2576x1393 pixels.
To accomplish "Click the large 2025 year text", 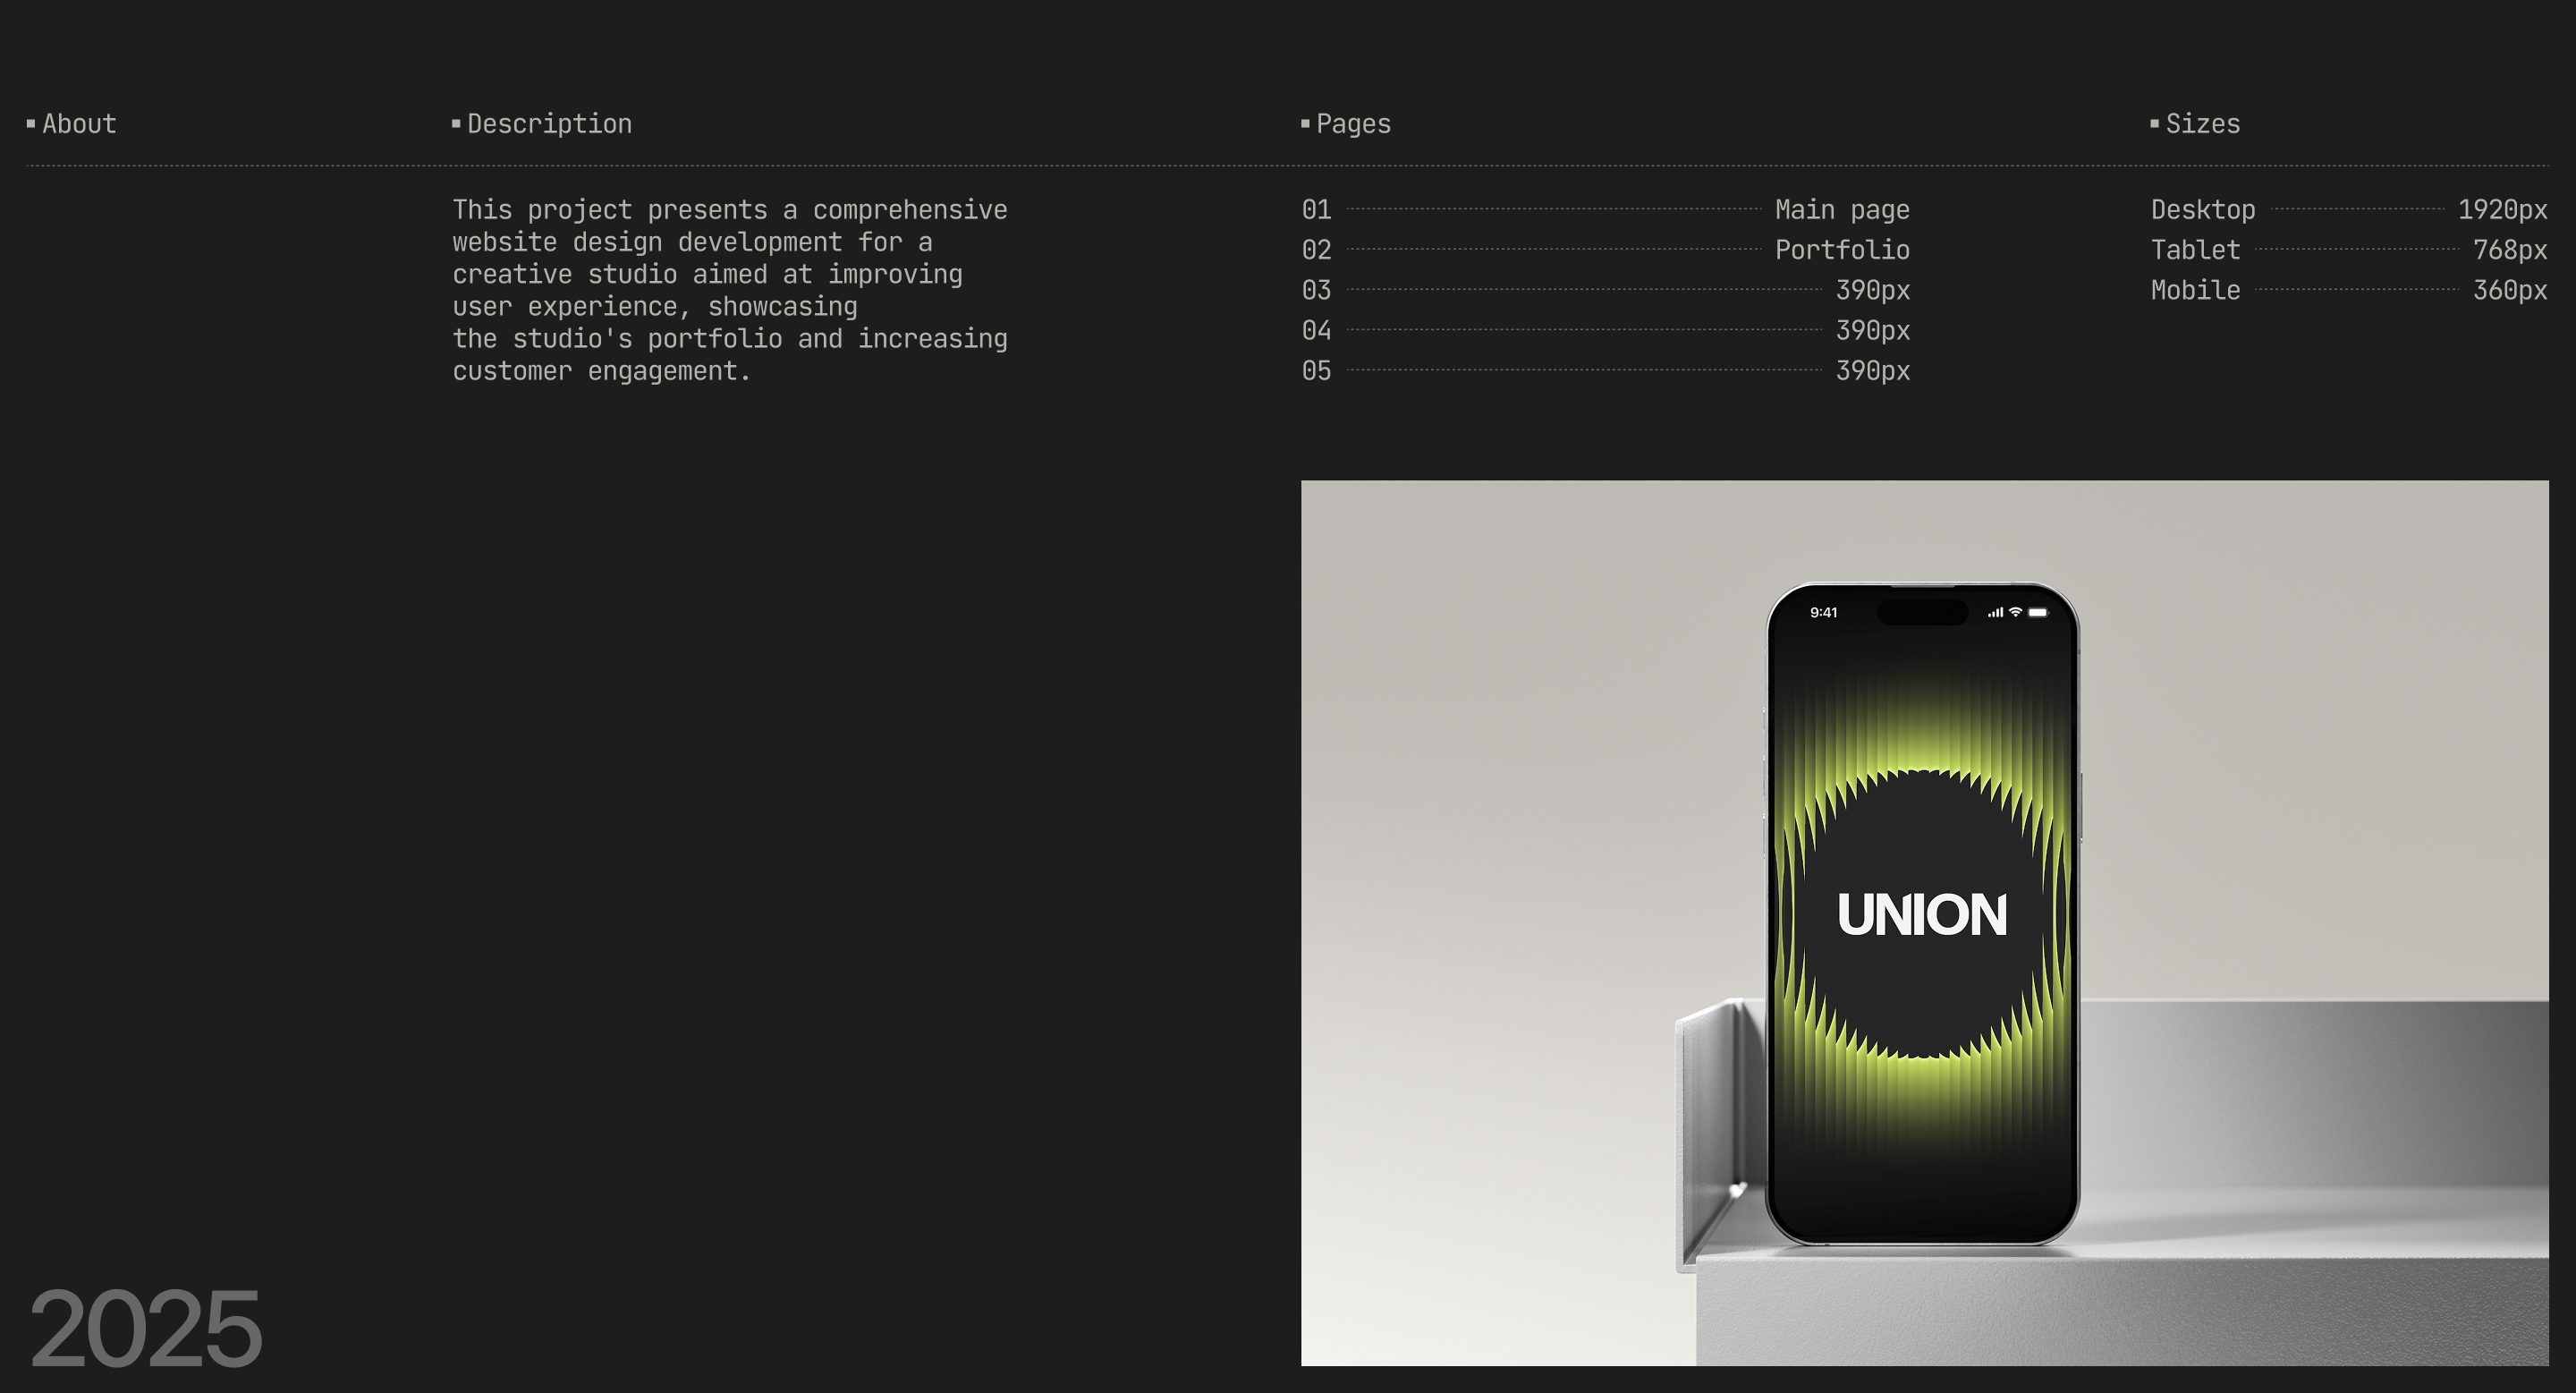I will tap(145, 1328).
